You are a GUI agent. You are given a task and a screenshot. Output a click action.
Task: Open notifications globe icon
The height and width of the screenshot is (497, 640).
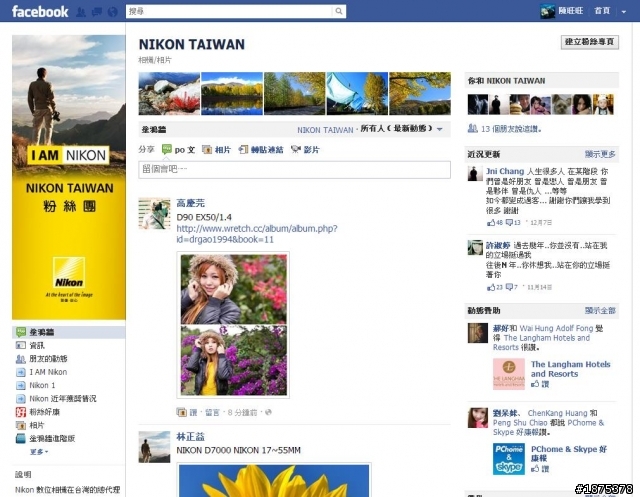coord(113,12)
